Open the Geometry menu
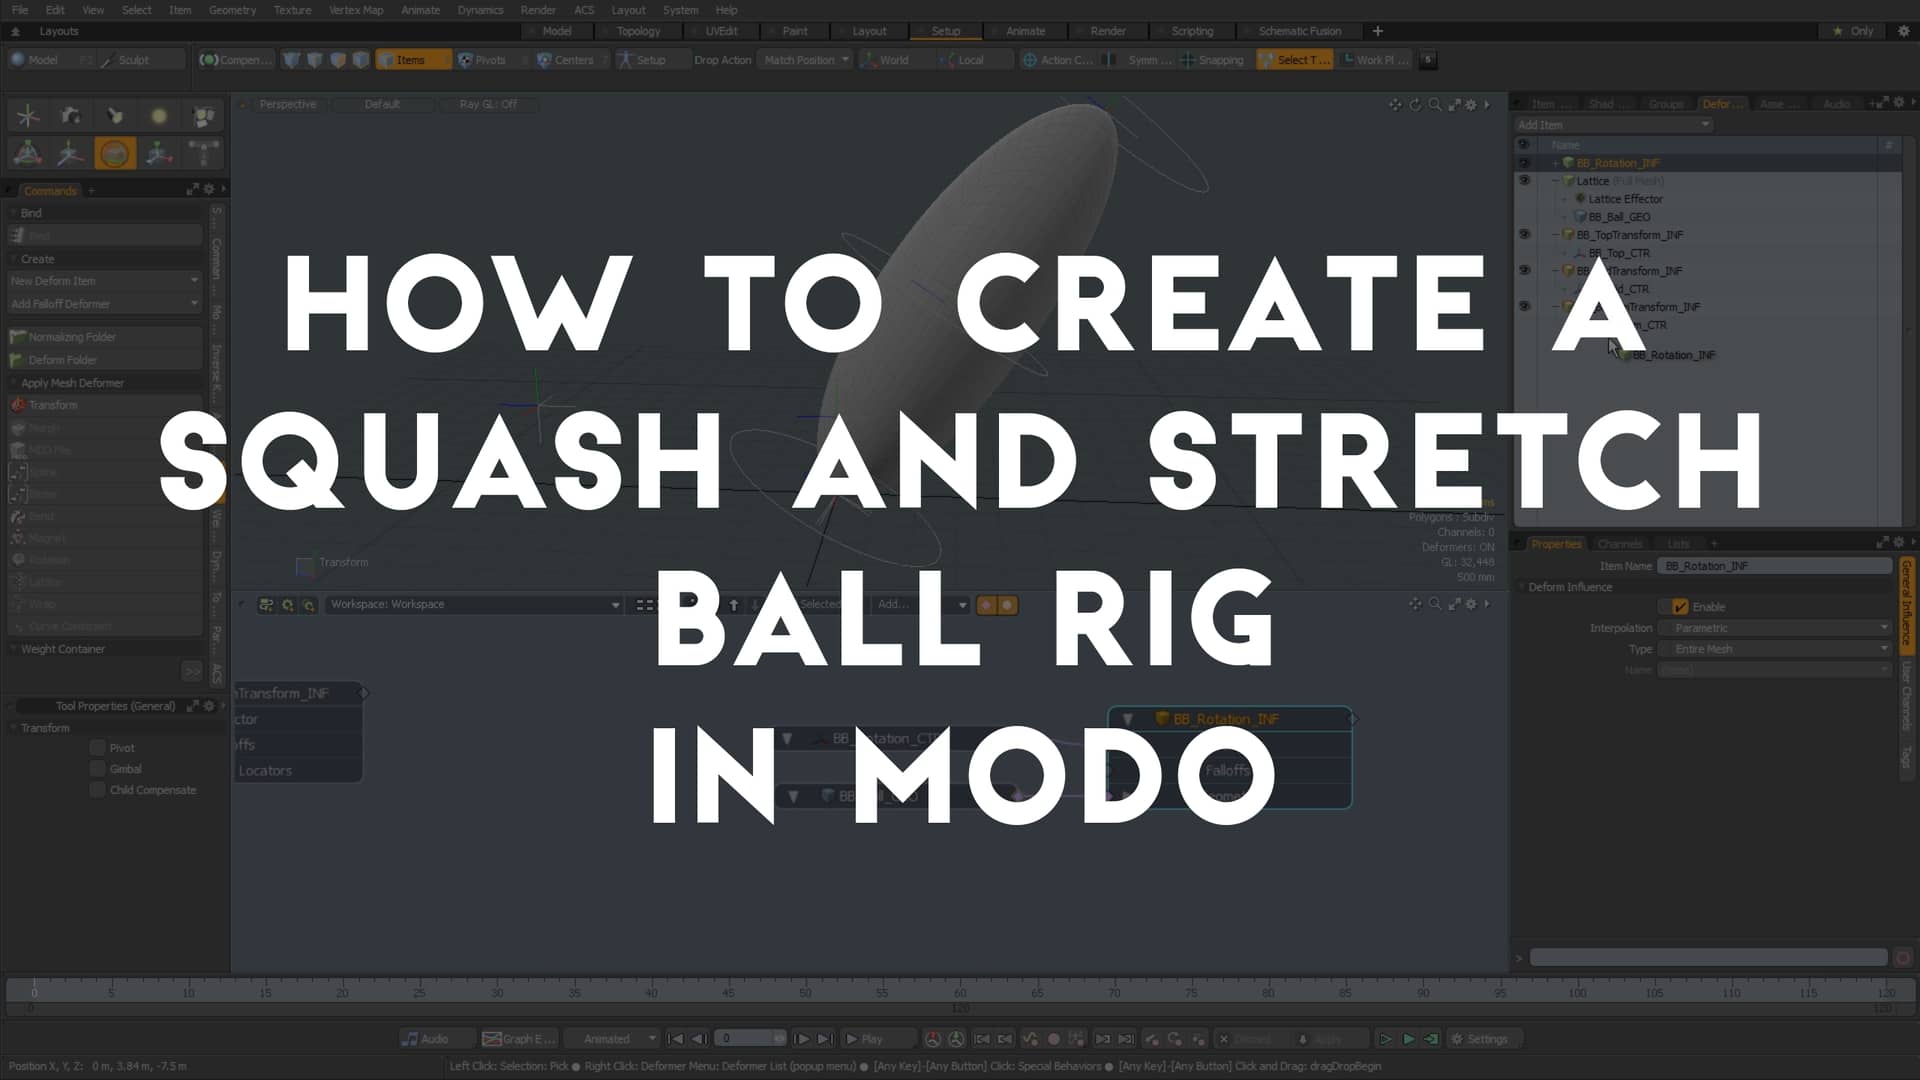Screen dimensions: 1920x1080 point(232,10)
